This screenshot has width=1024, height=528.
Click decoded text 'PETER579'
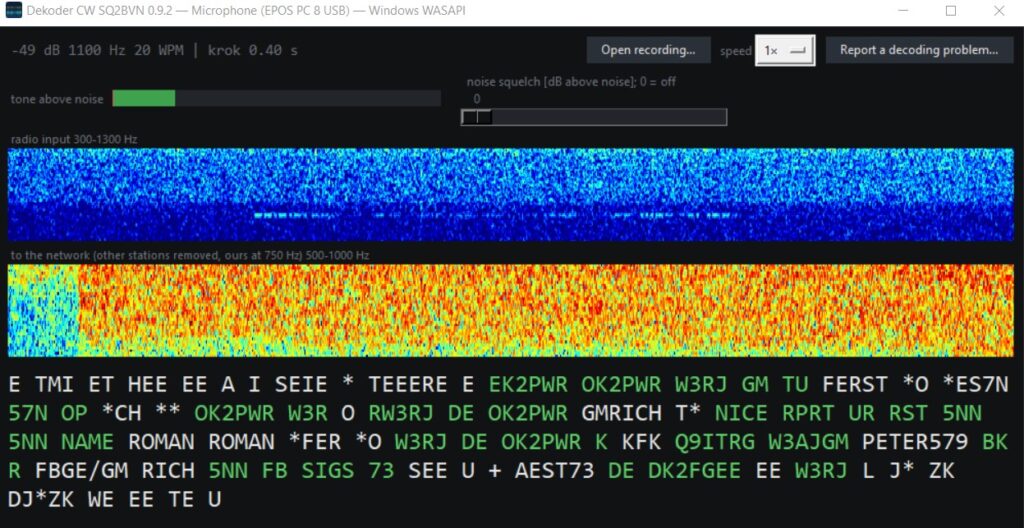916,442
